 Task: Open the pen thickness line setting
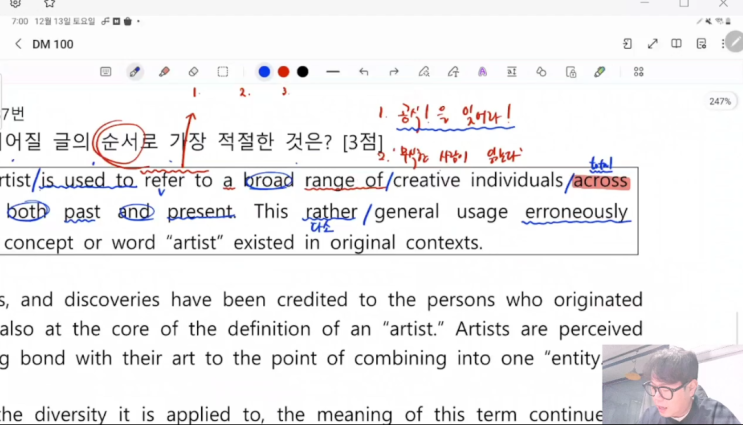[x=333, y=72]
